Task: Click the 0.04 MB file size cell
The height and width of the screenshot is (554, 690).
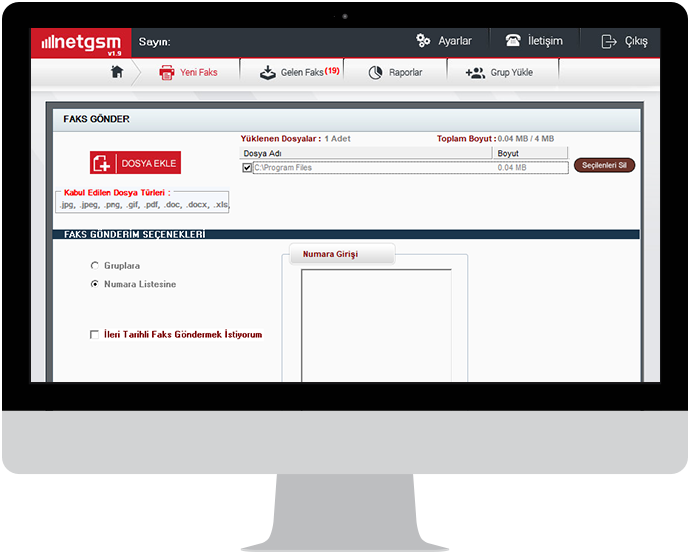Action: (512, 168)
